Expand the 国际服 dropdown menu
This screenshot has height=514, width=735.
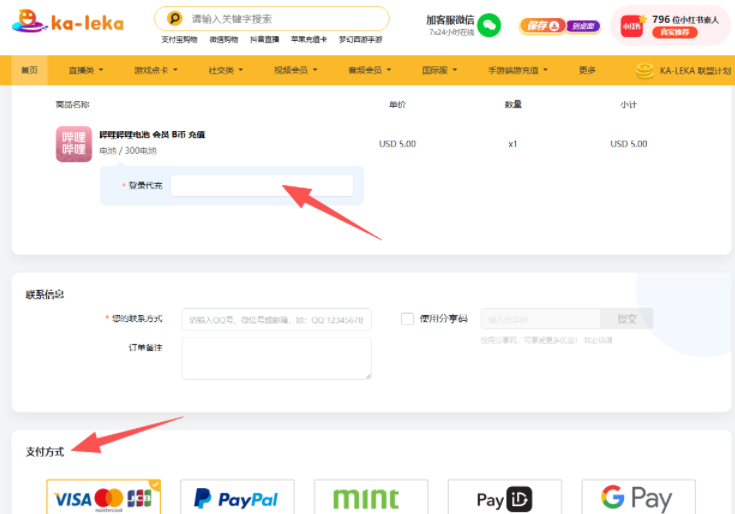coord(439,70)
